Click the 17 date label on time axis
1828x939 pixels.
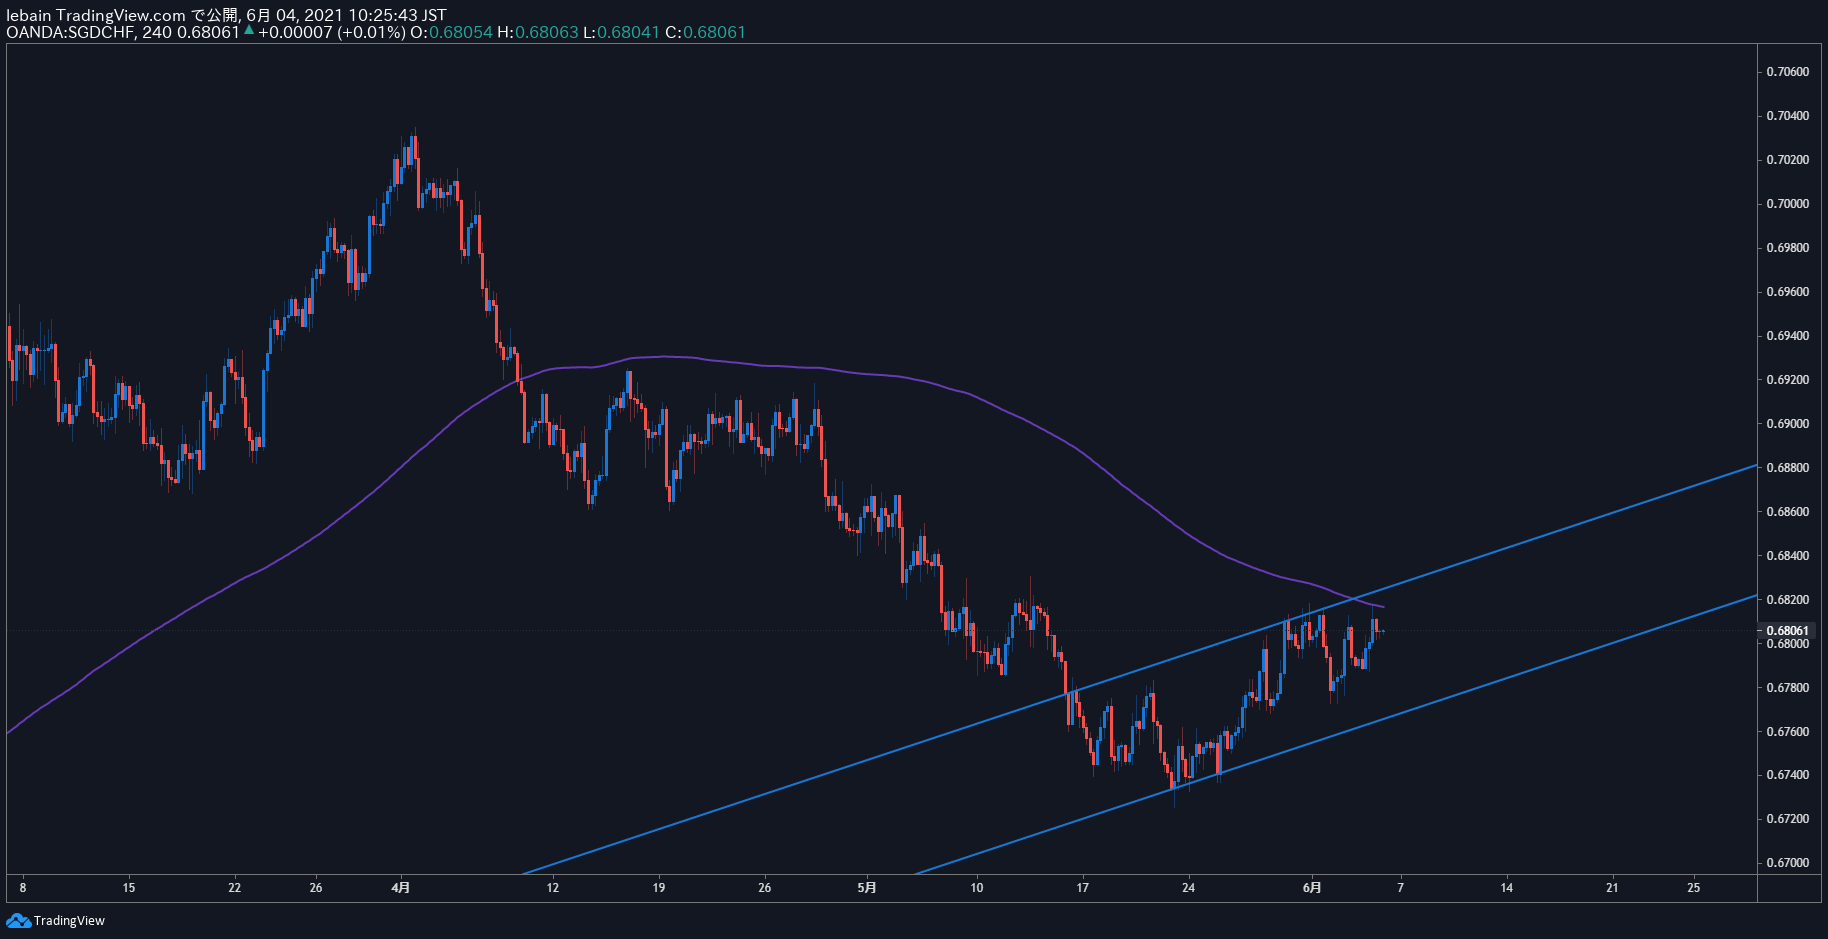pyautogui.click(x=1083, y=888)
